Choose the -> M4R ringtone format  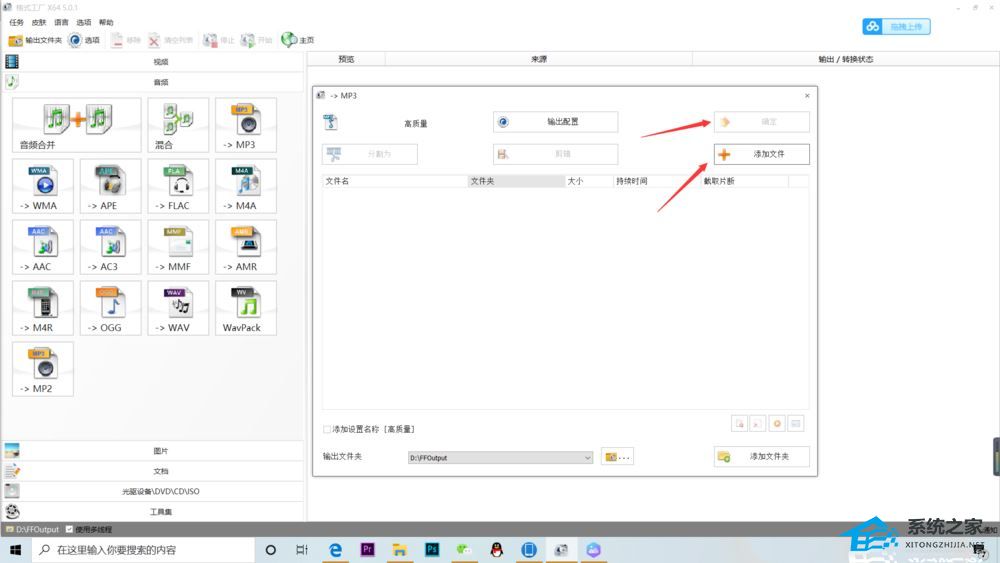[x=43, y=308]
